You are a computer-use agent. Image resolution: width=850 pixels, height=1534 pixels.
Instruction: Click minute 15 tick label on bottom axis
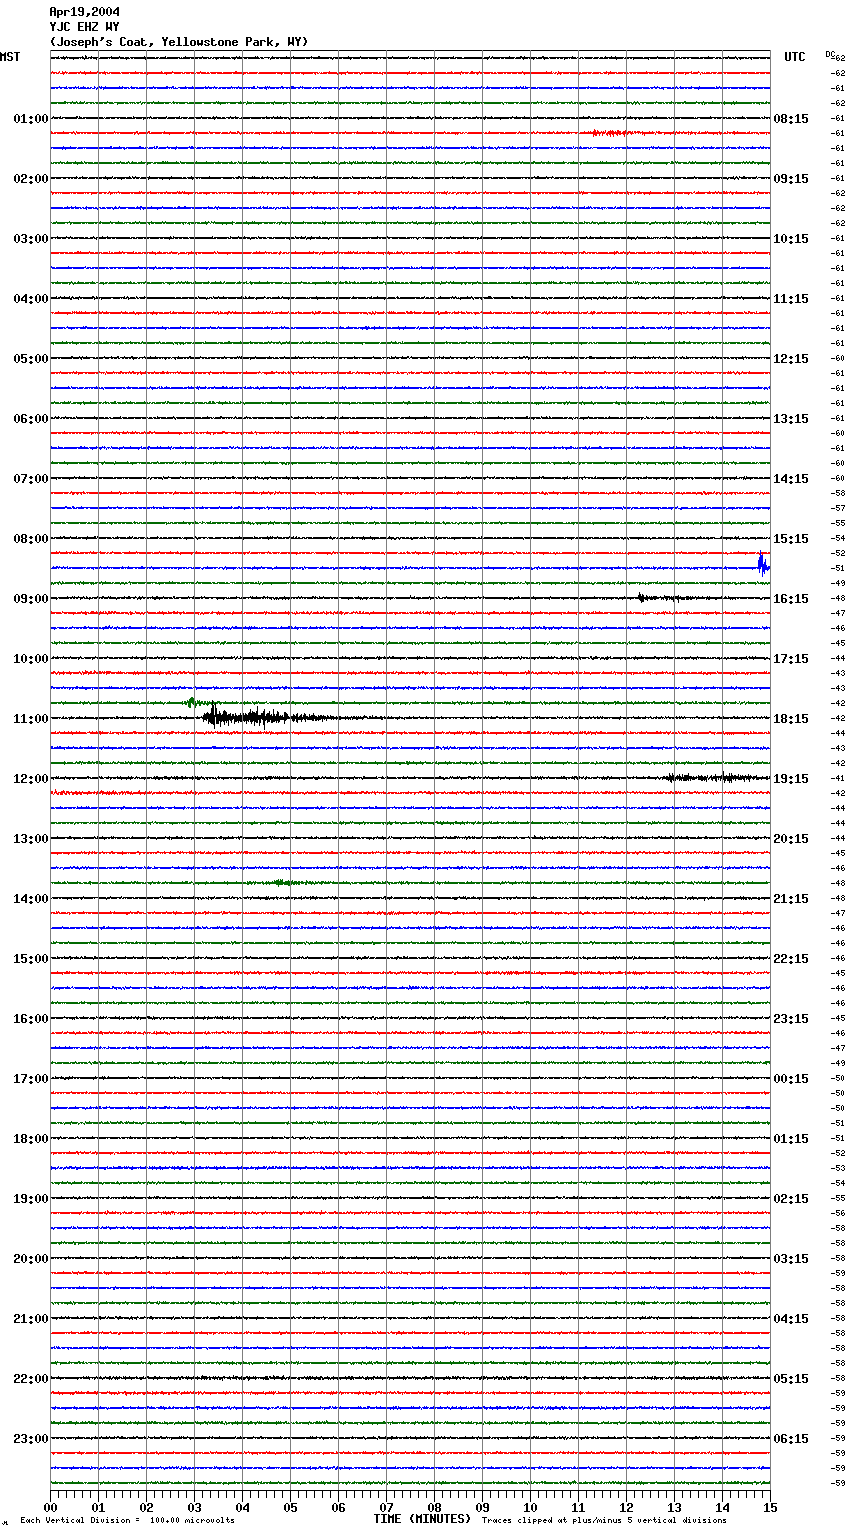tap(770, 1507)
